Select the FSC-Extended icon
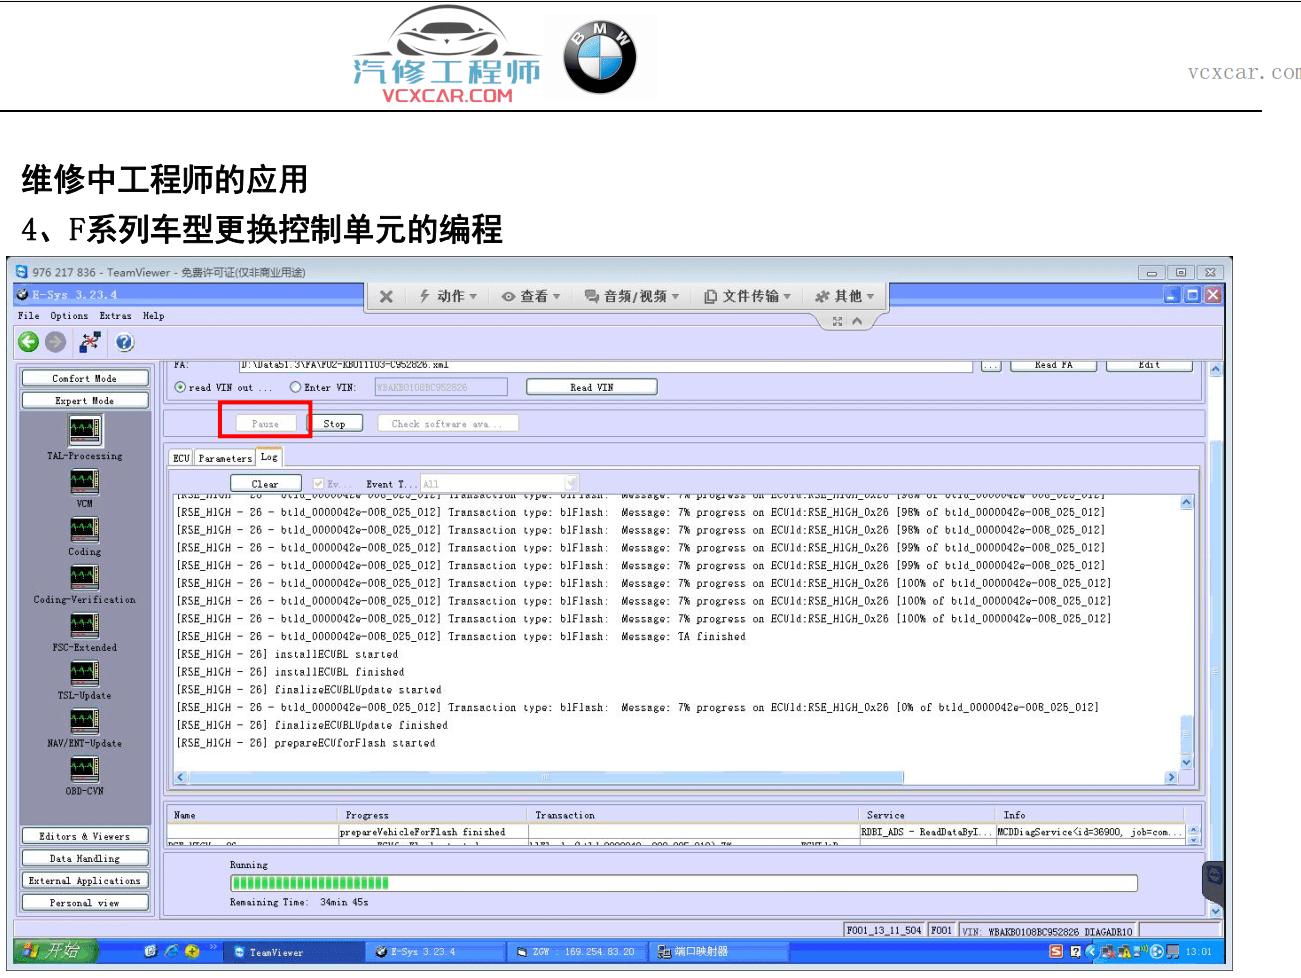 (84, 624)
